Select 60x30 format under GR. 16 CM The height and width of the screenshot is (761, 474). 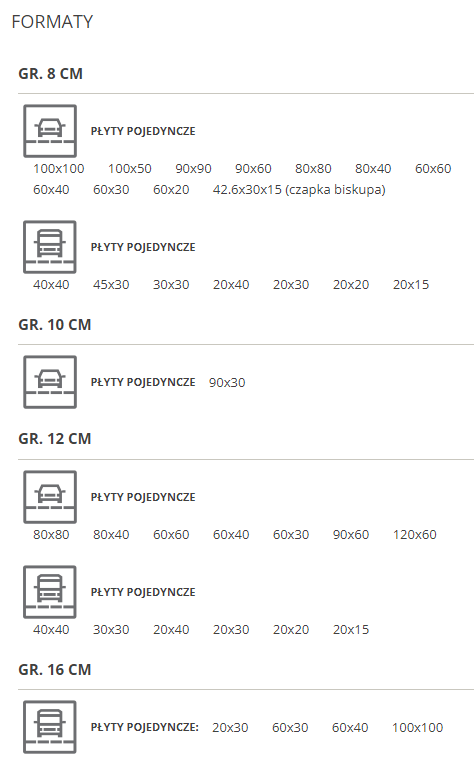tap(290, 728)
